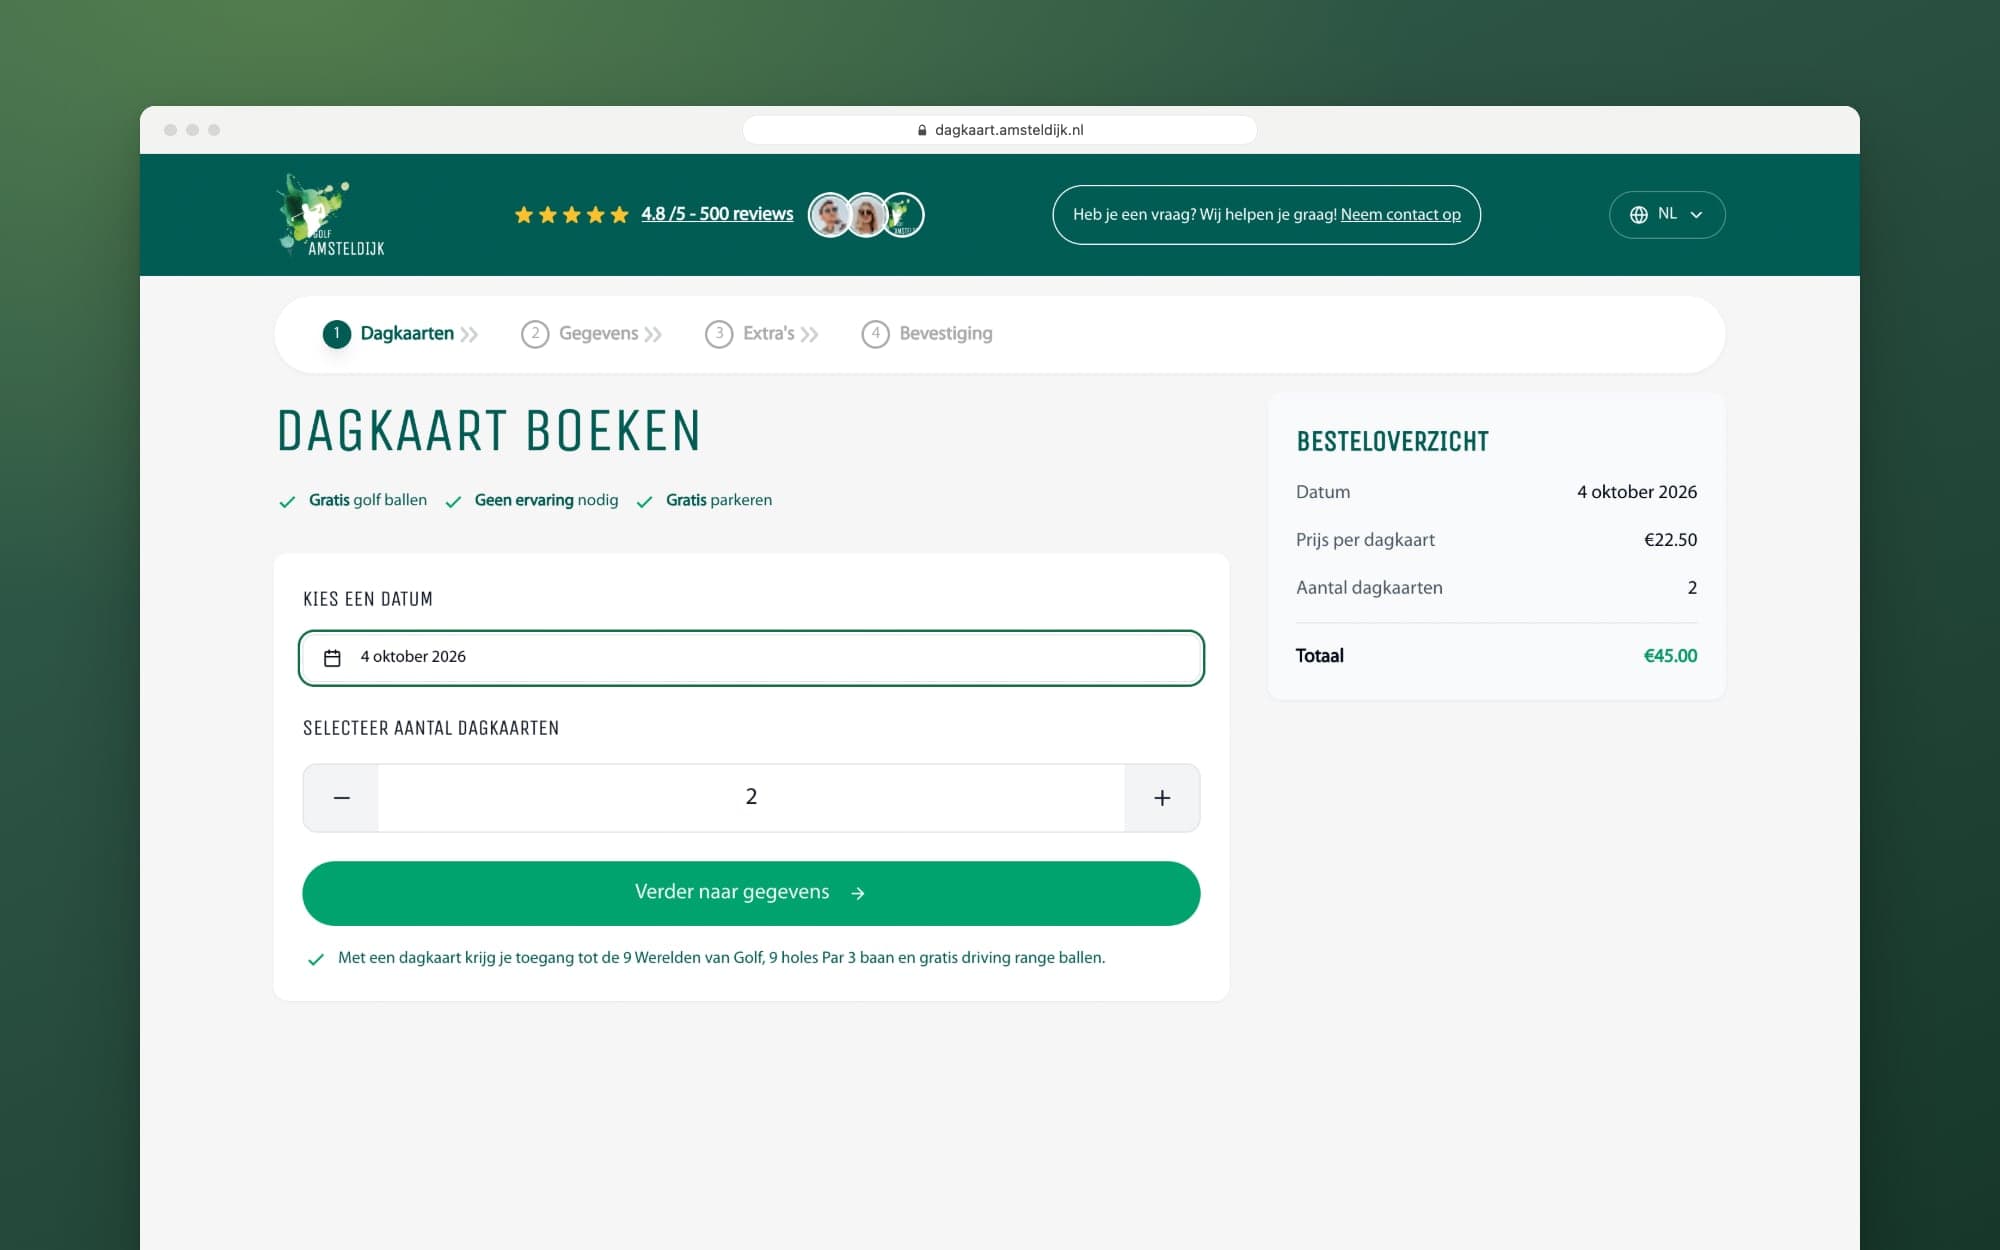Click the browser address bar dagkaart.amsteldijk.nl
2000x1250 pixels.
point(999,130)
